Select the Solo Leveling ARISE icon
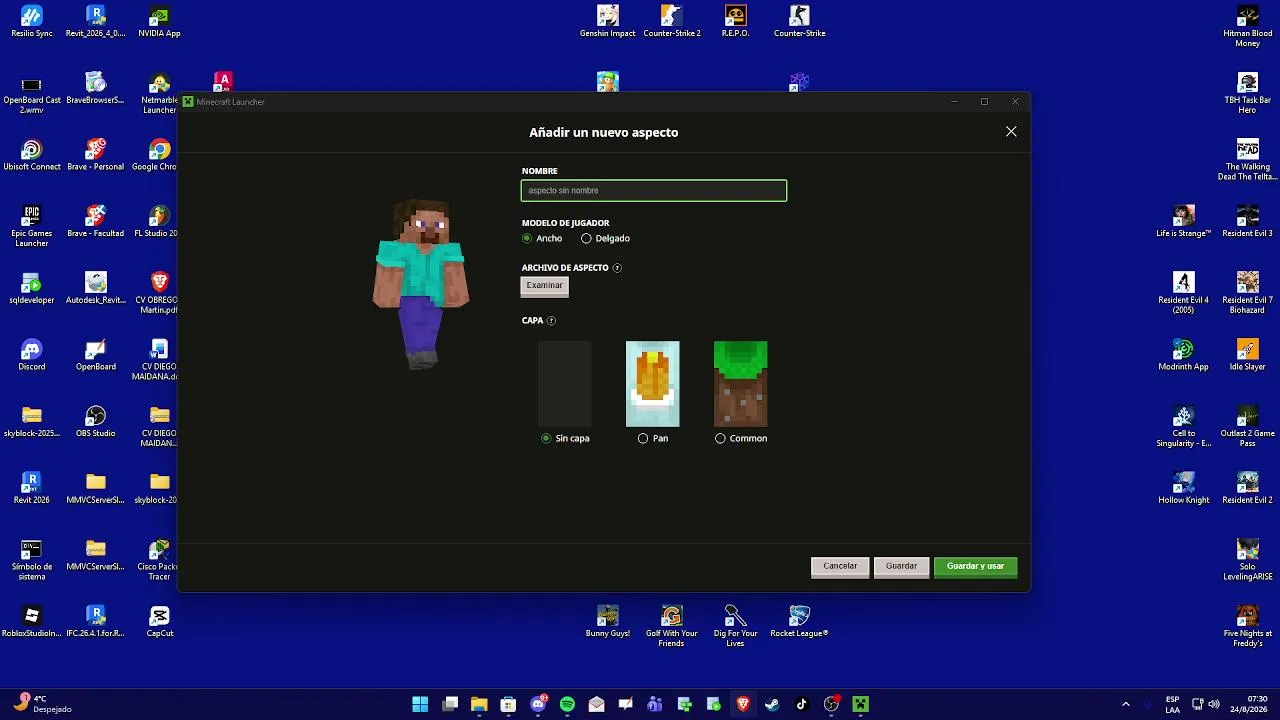 pyautogui.click(x=1248, y=560)
